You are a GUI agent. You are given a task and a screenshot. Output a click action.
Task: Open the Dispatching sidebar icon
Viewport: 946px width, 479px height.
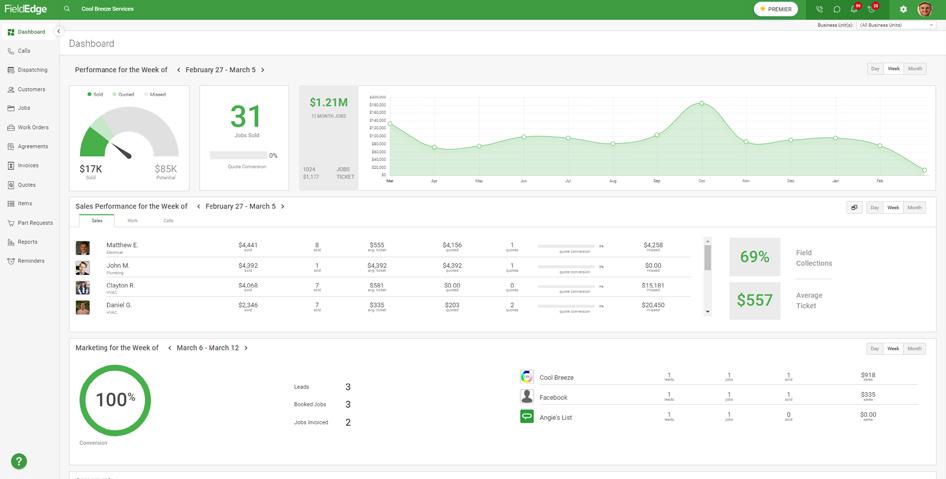11,70
